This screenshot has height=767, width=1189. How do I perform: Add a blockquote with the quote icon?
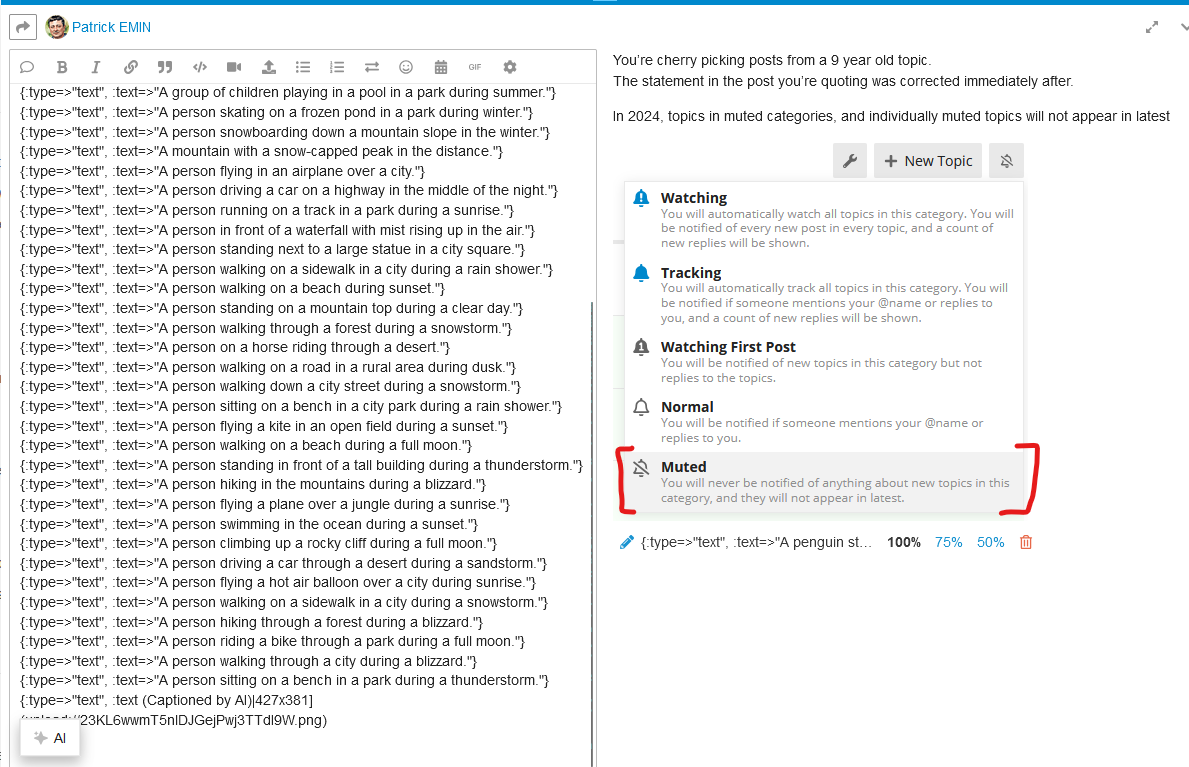pyautogui.click(x=165, y=67)
